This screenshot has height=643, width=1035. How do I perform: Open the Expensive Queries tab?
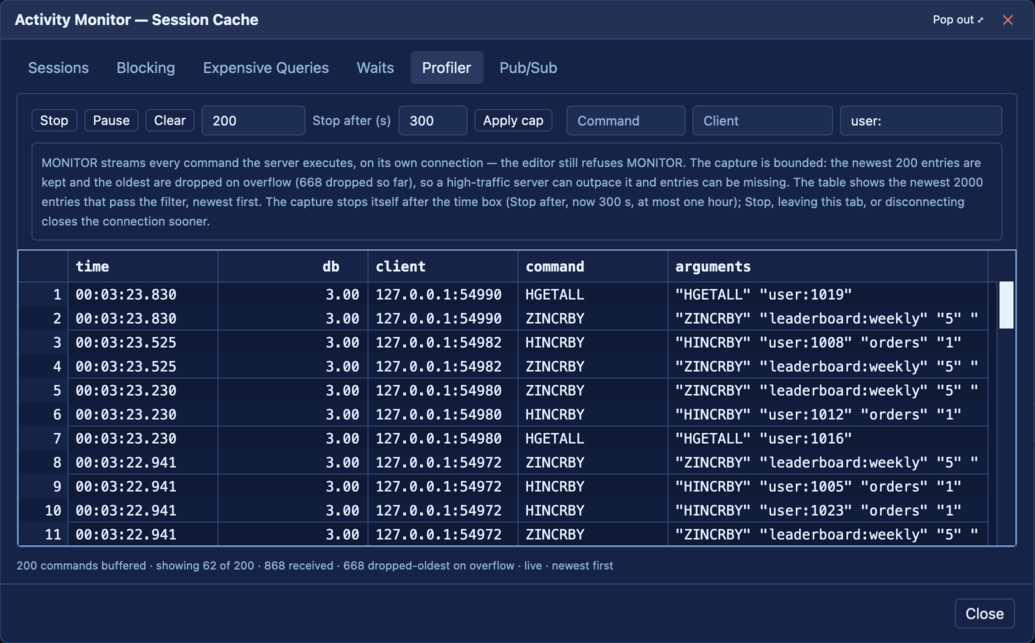pos(265,68)
